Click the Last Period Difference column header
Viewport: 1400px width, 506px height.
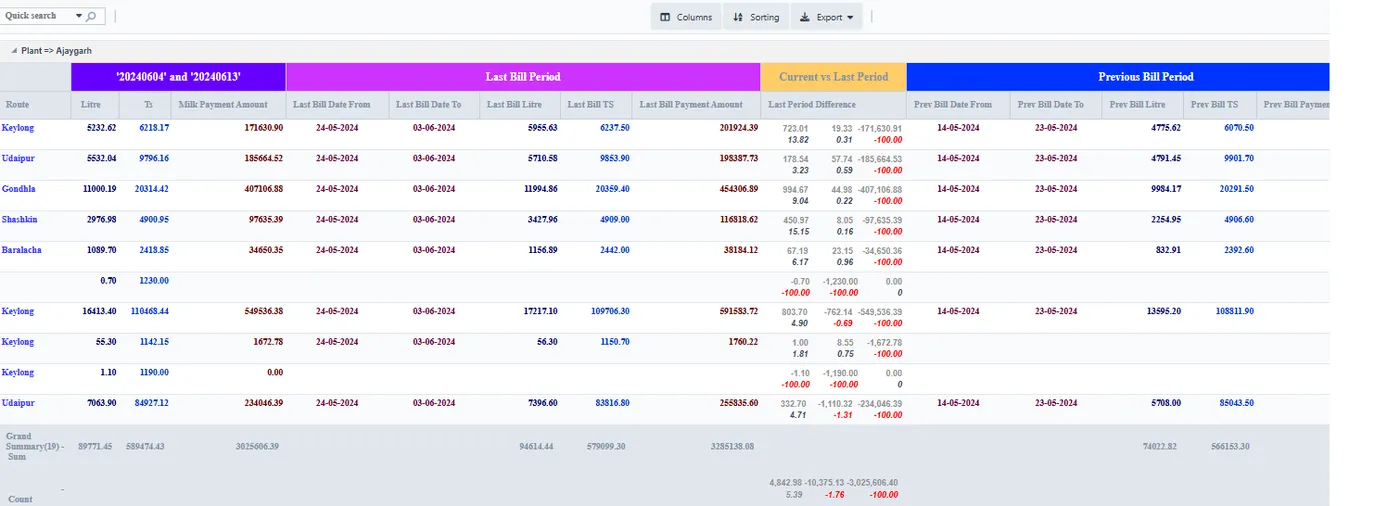tap(833, 105)
